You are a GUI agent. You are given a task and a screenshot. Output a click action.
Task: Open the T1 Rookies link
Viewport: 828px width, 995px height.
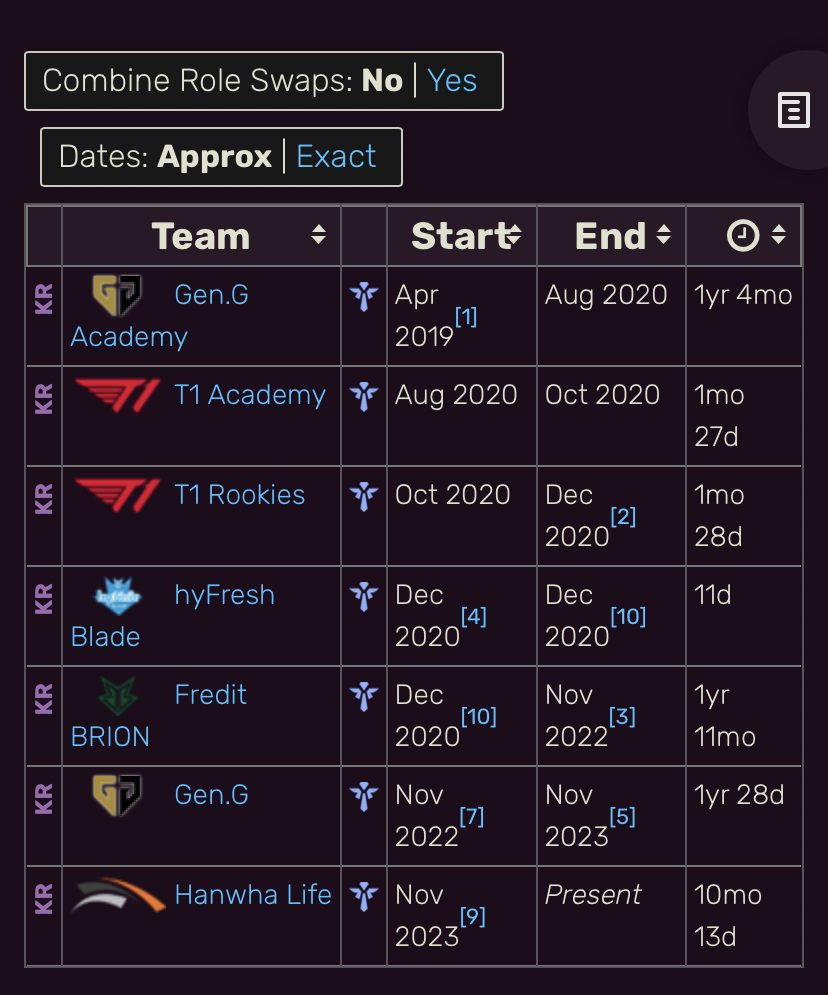240,495
